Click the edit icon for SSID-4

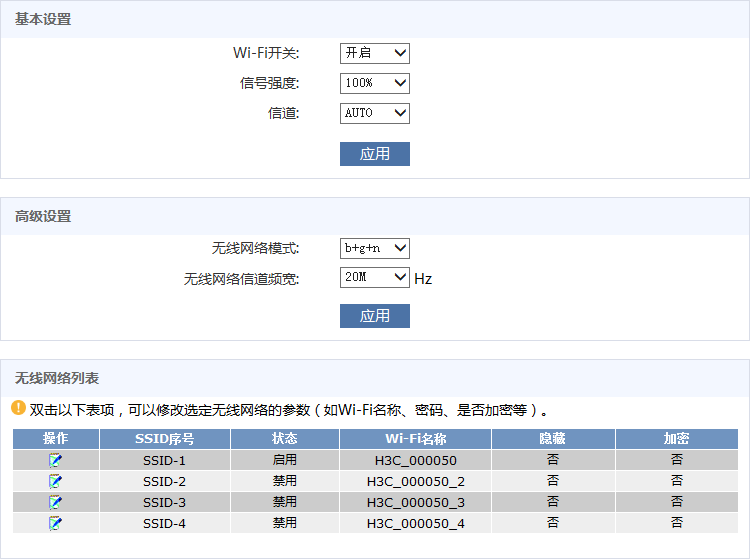pyautogui.click(x=55, y=523)
